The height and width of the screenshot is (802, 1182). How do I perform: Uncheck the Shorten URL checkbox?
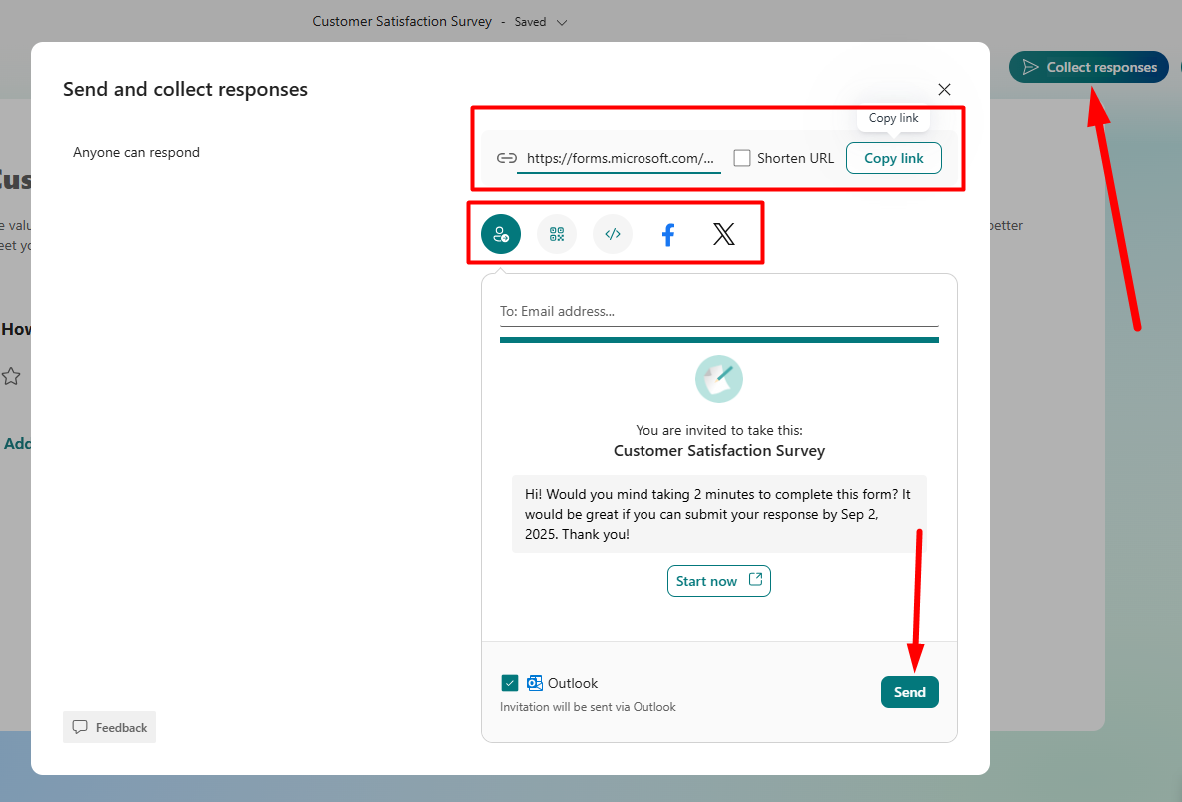click(x=741, y=157)
